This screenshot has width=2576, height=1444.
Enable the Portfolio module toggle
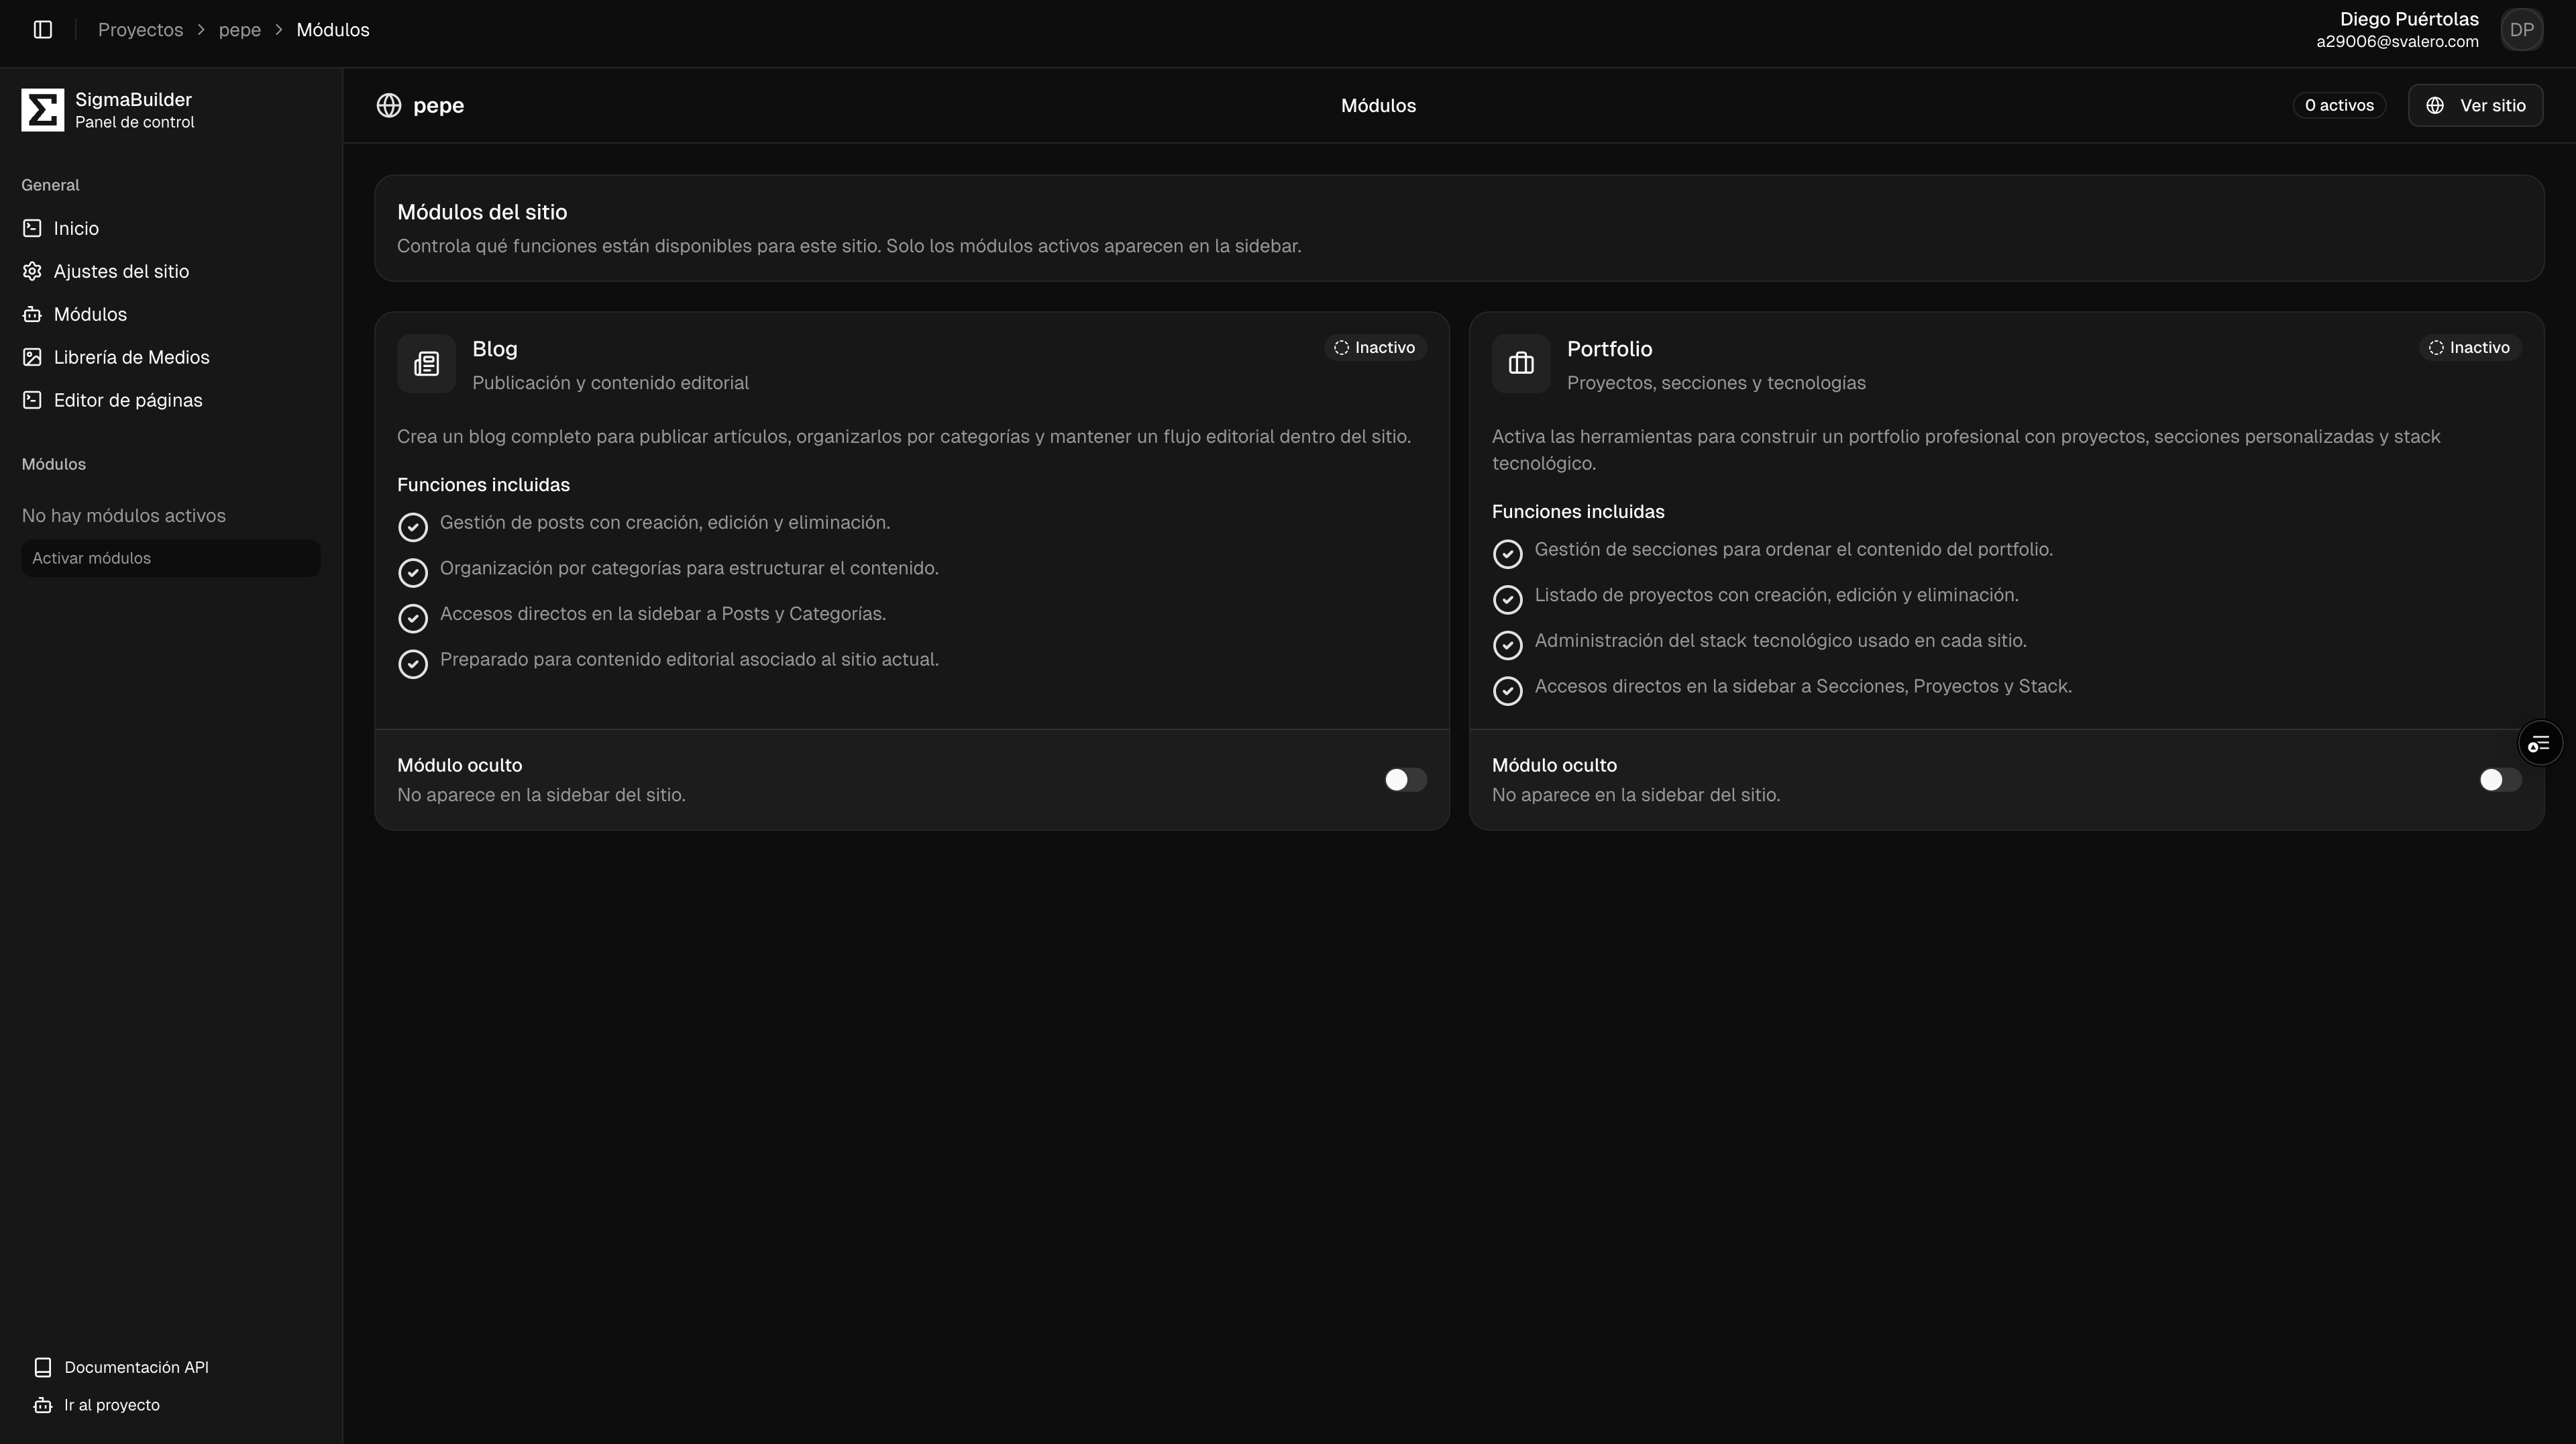point(2500,780)
